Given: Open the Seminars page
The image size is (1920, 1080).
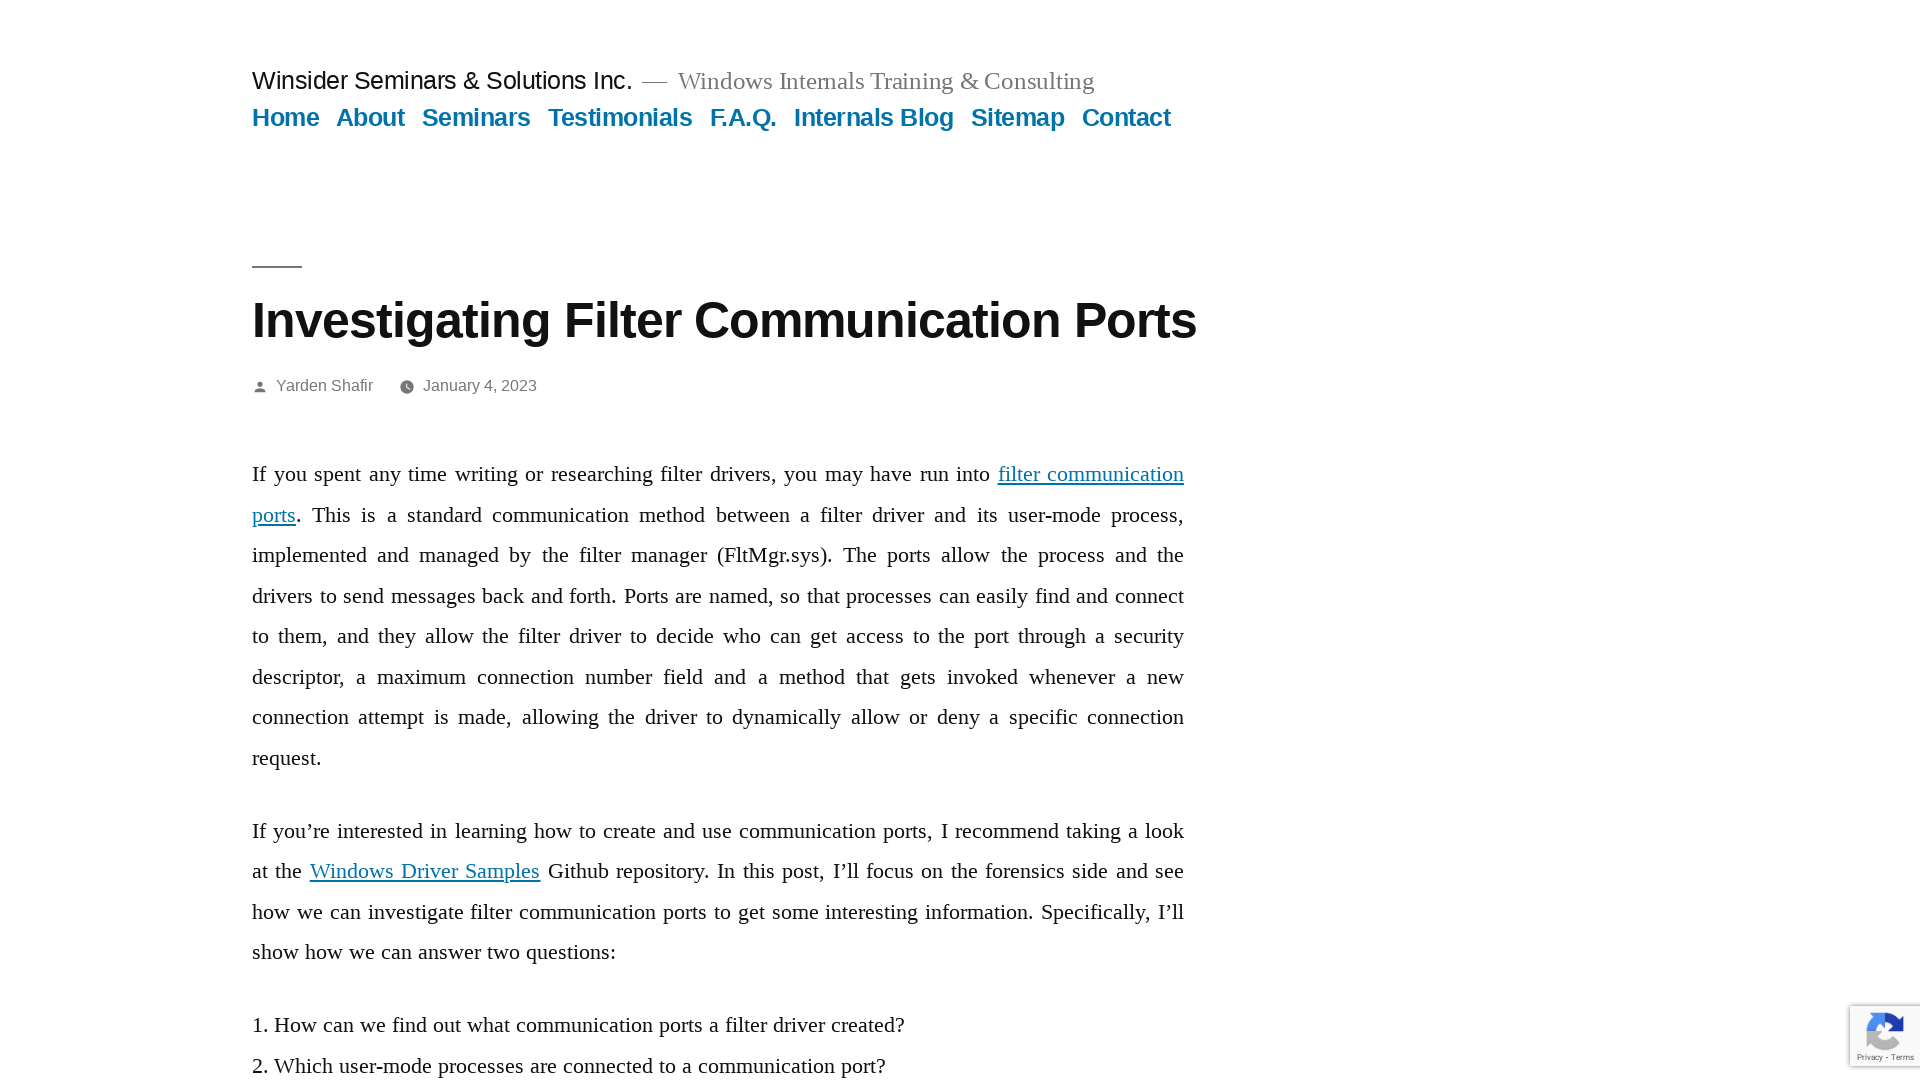Looking at the screenshot, I should (x=476, y=117).
